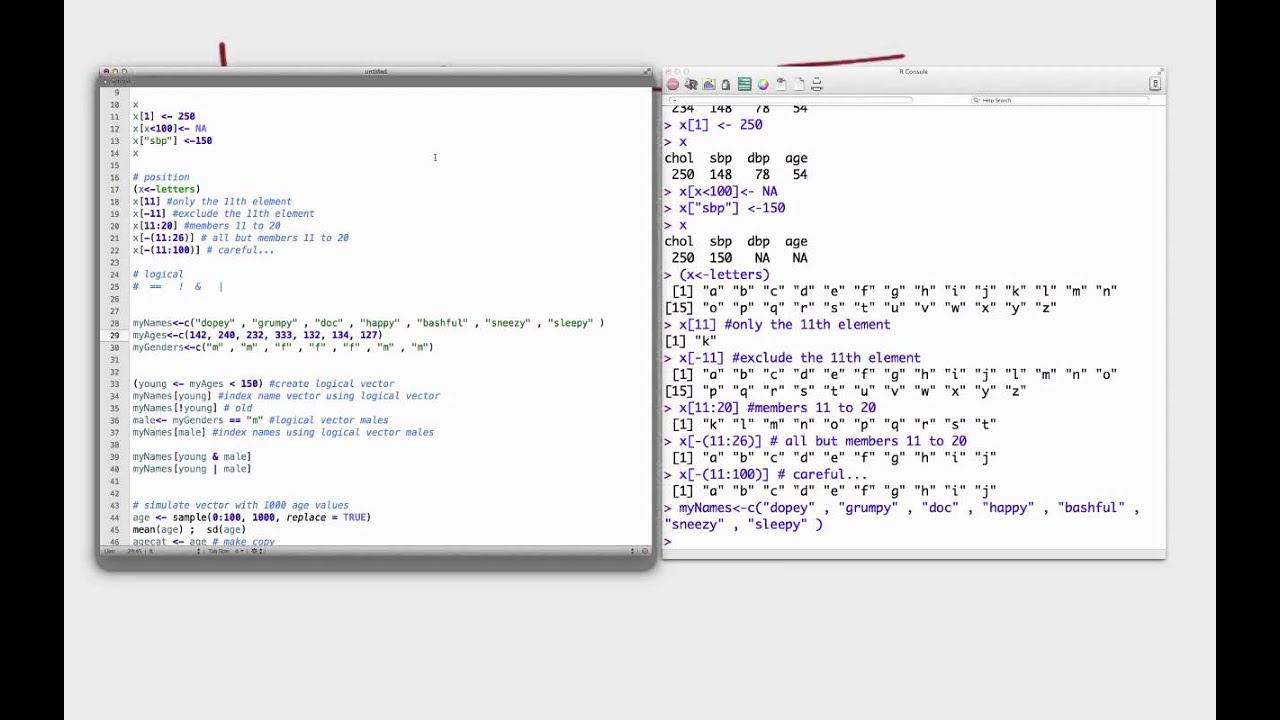This screenshot has height=720, width=1280.
Task: Click the lock icon to authorize root access
Action: click(x=725, y=84)
